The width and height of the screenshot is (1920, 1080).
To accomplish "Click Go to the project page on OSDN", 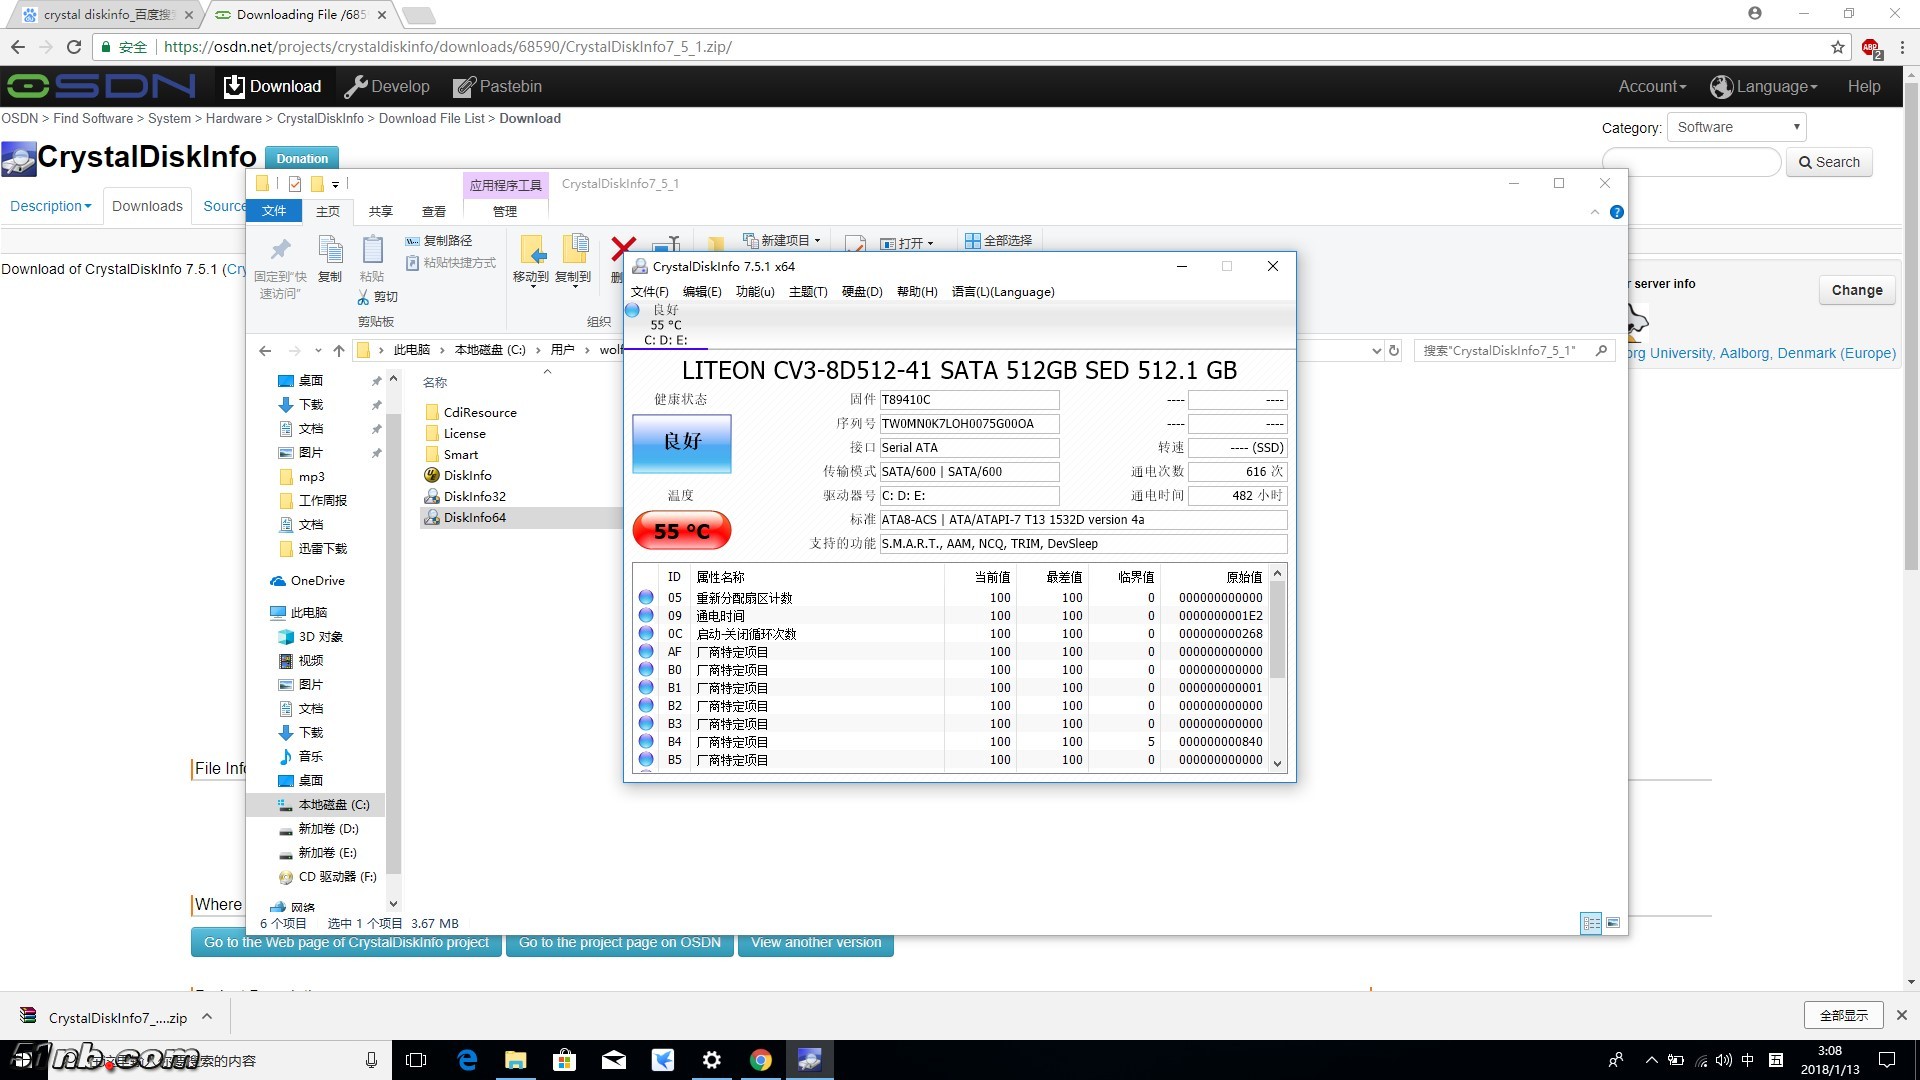I will [x=619, y=944].
